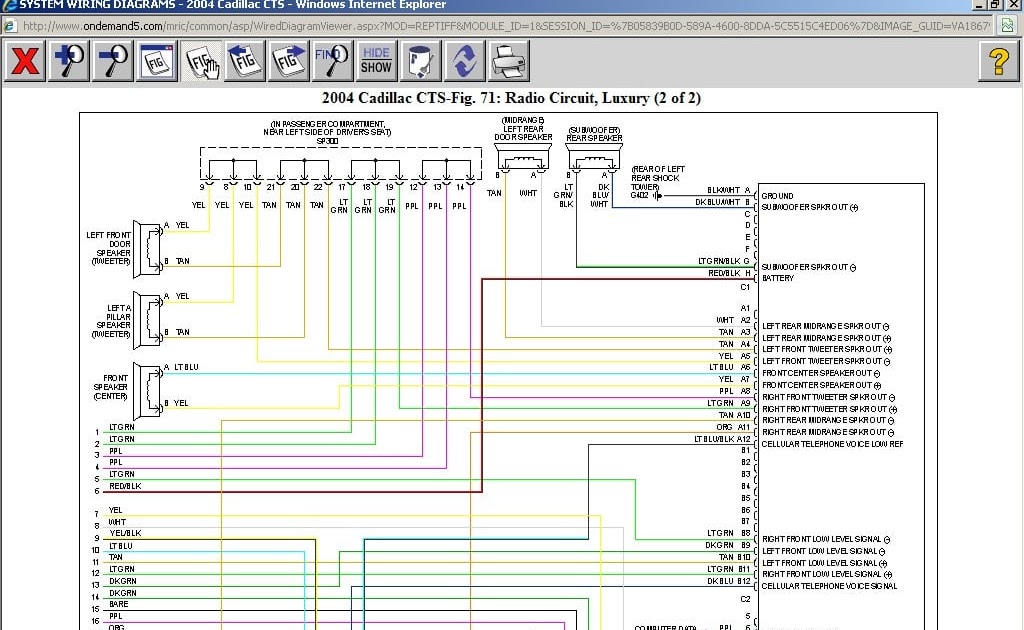Image resolution: width=1024 pixels, height=630 pixels.
Task: Click the minimize window button in title bar
Action: tap(979, 5)
